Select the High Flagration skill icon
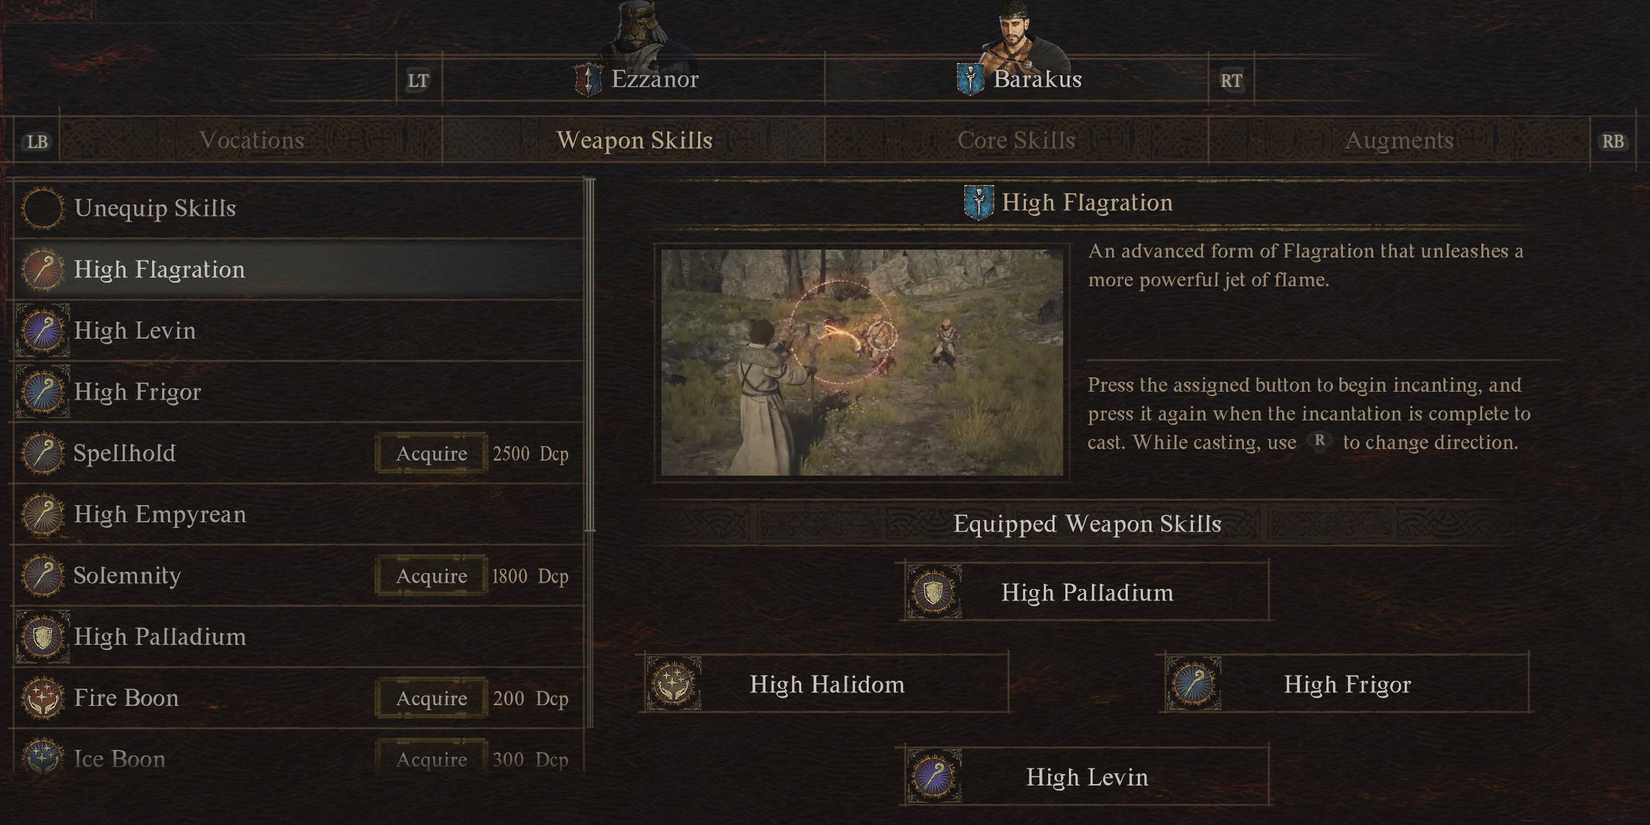This screenshot has width=1650, height=825. pos(42,269)
